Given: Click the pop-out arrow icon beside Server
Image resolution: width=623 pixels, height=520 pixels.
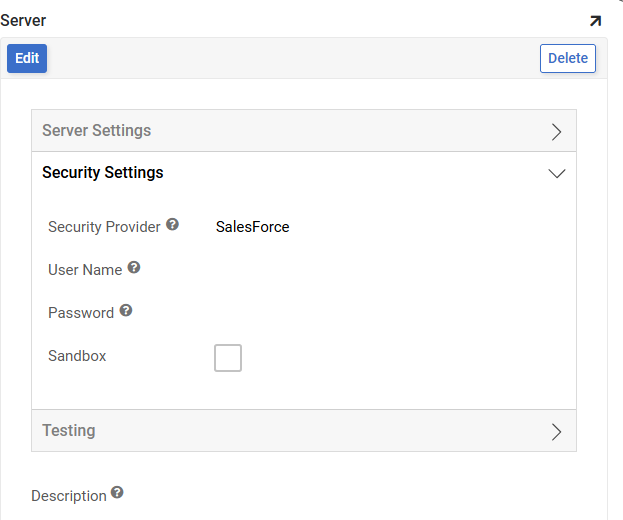Looking at the screenshot, I should pos(596,21).
